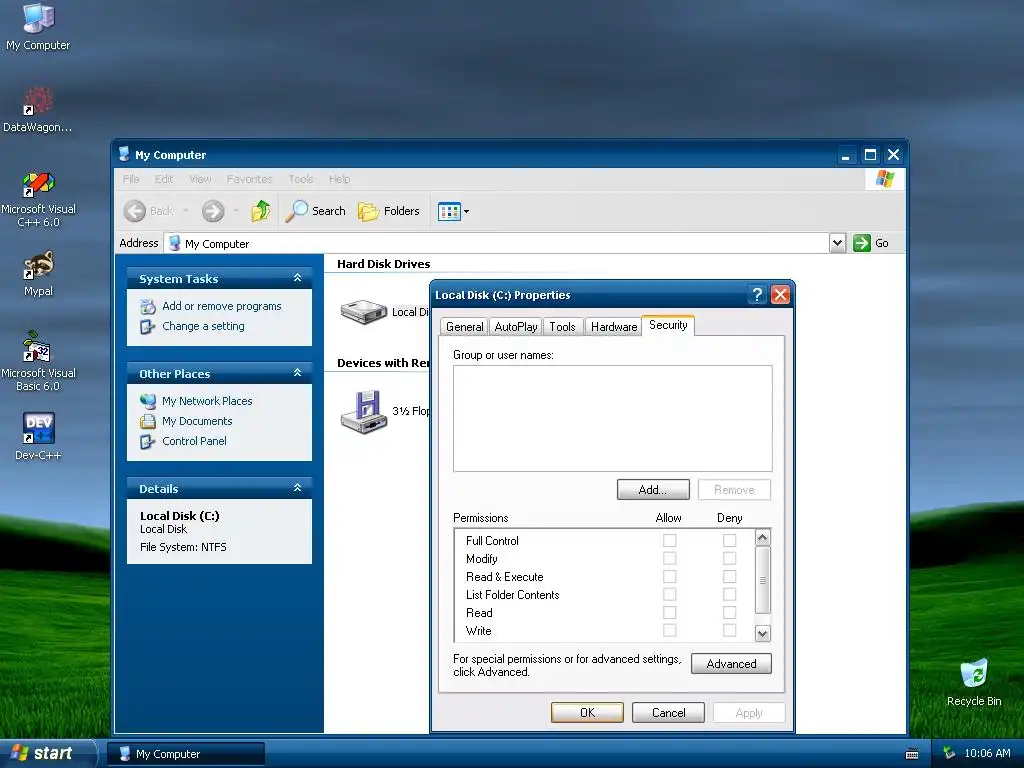The height and width of the screenshot is (768, 1024).
Task: Collapse the Other Places panel
Action: tap(297, 373)
